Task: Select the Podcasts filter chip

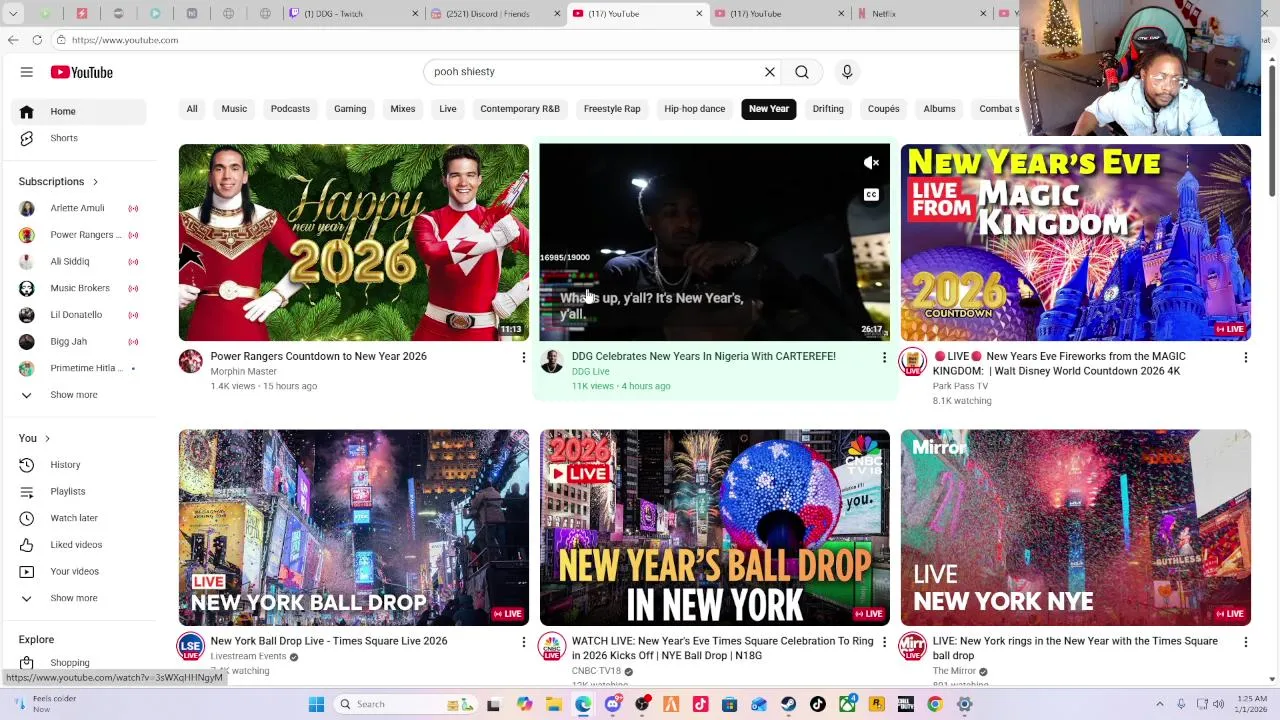Action: point(290,109)
